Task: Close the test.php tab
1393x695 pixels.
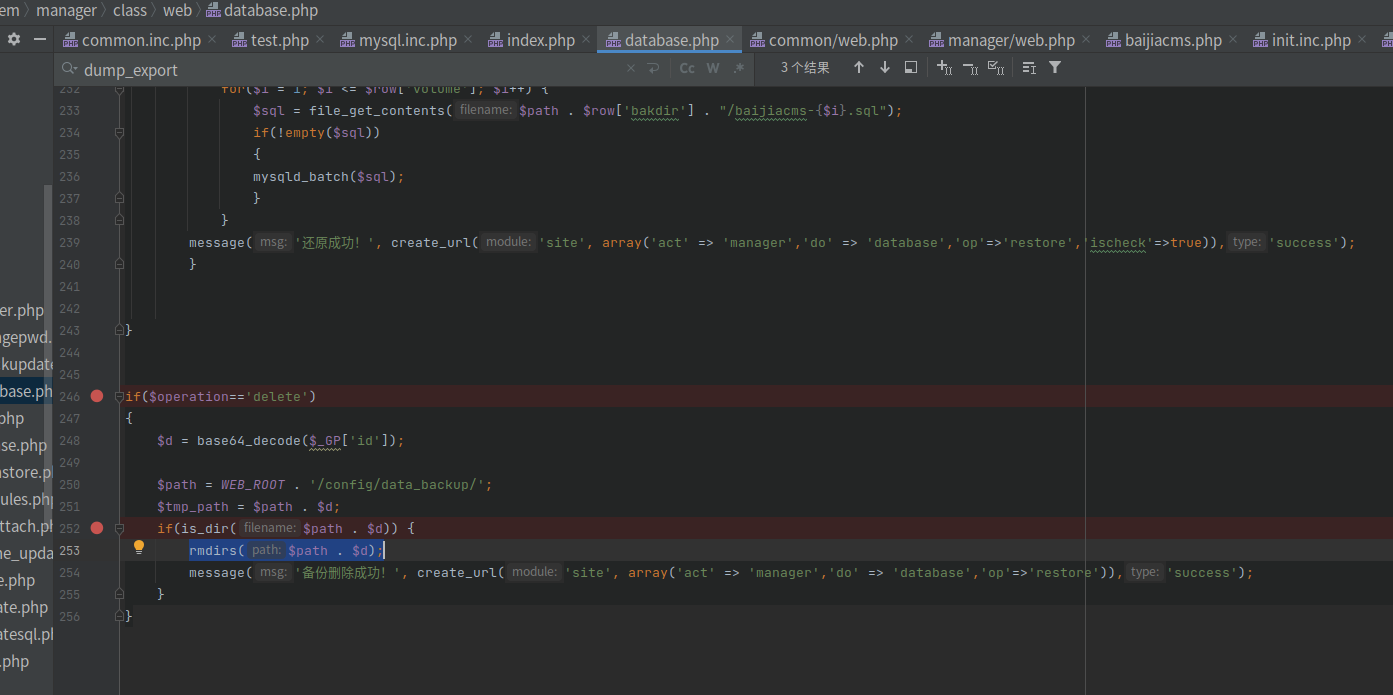Action: pos(320,40)
